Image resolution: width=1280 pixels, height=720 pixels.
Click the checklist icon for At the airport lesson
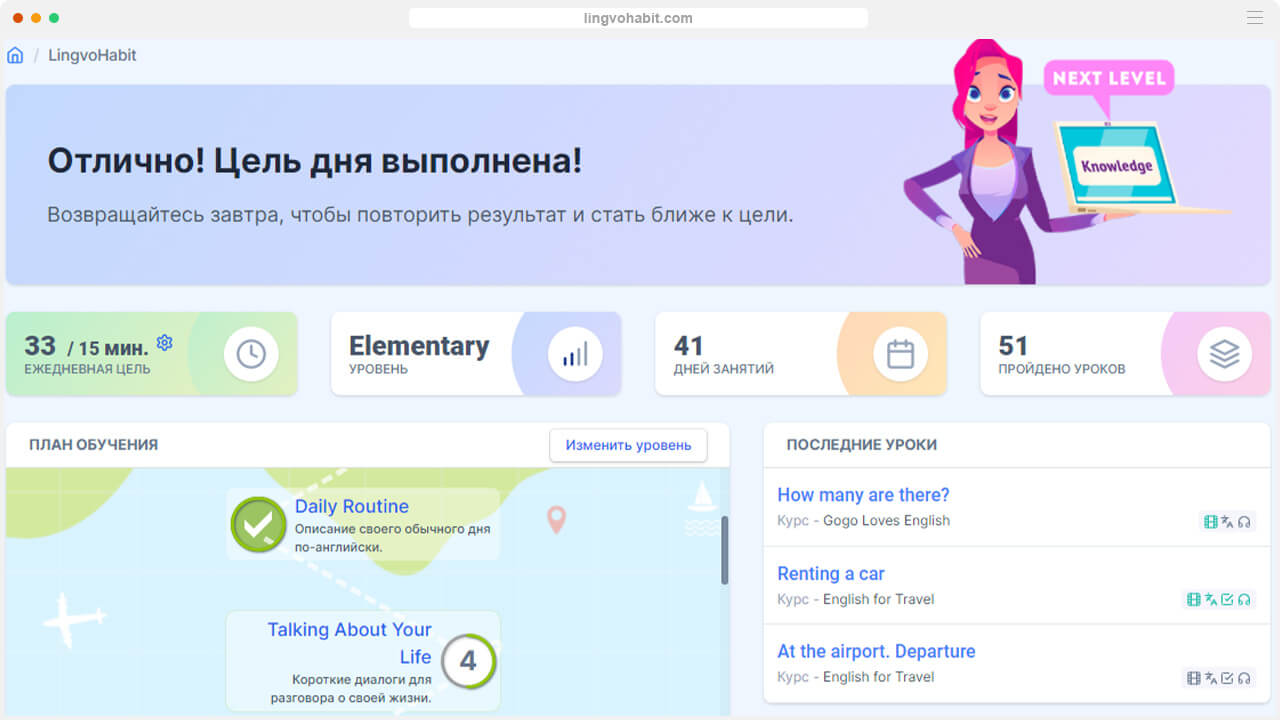(x=1226, y=677)
